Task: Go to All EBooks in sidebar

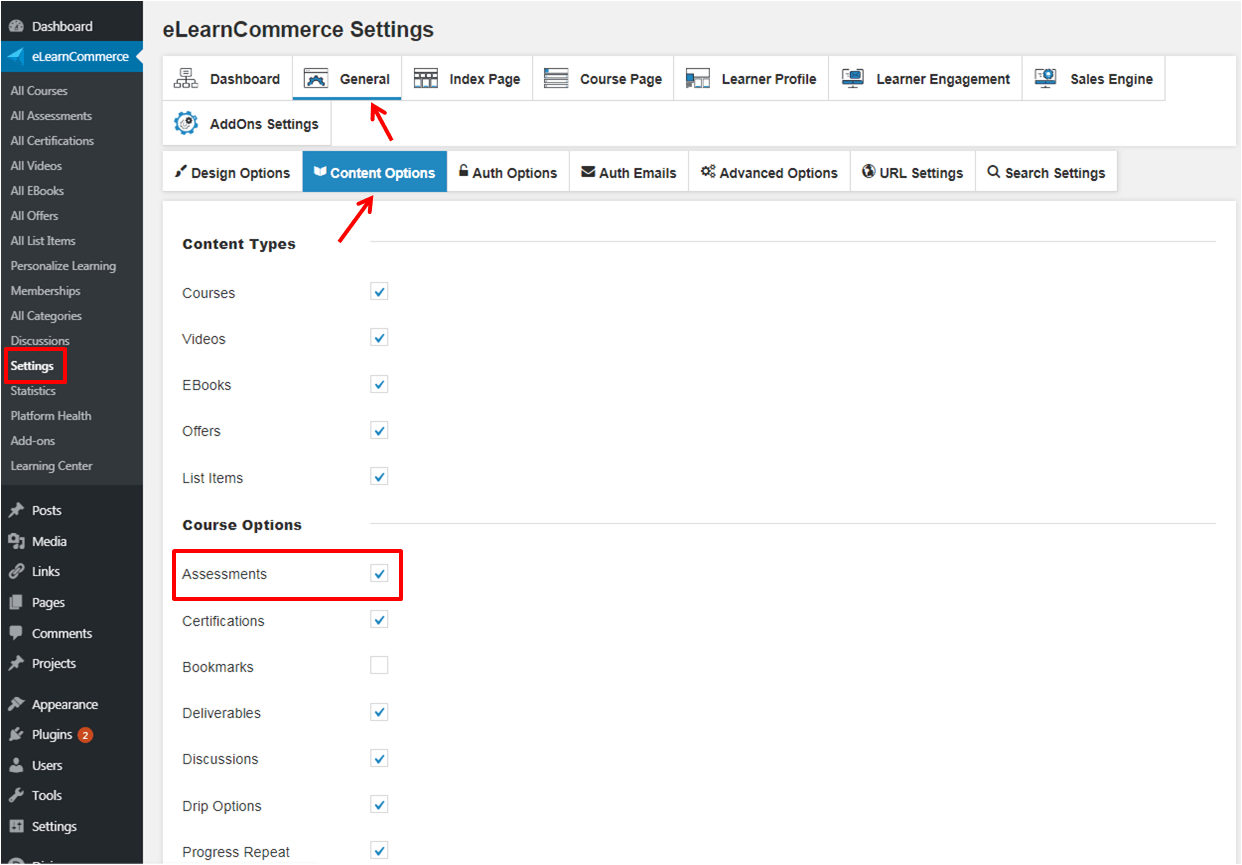Action: pos(37,191)
